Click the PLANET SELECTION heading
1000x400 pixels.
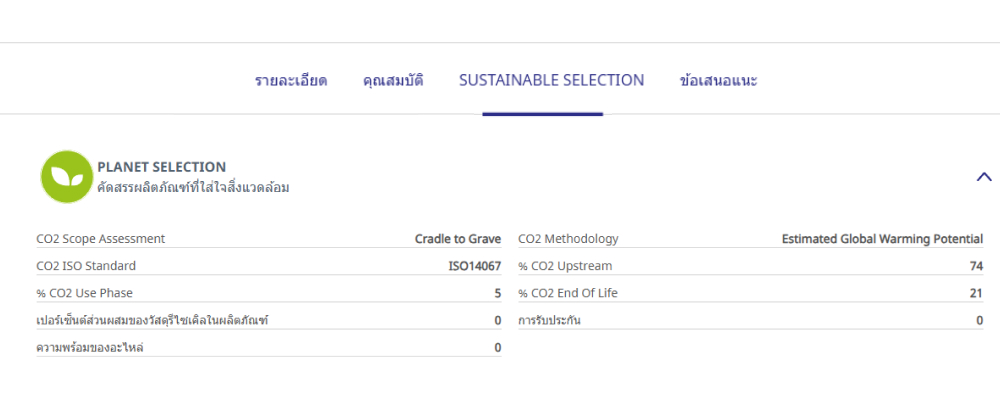pyautogui.click(x=161, y=167)
